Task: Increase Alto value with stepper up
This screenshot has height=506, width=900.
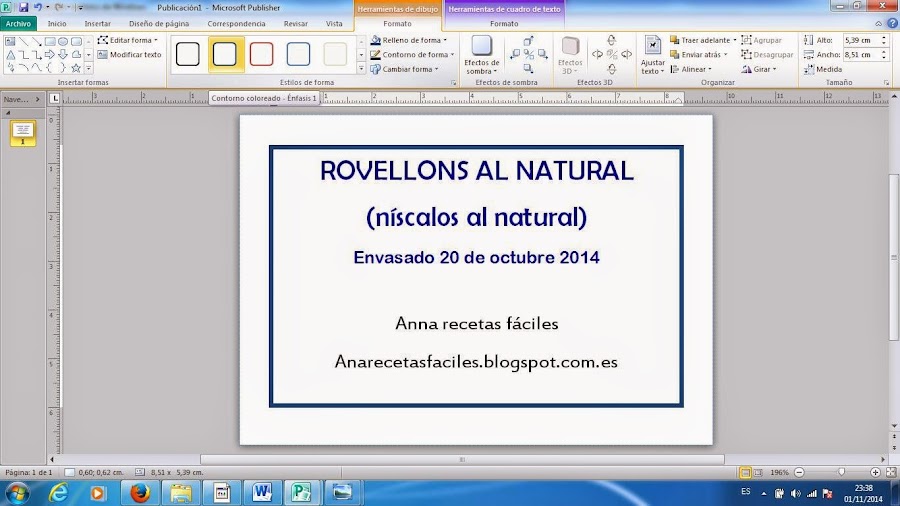Action: coord(884,37)
